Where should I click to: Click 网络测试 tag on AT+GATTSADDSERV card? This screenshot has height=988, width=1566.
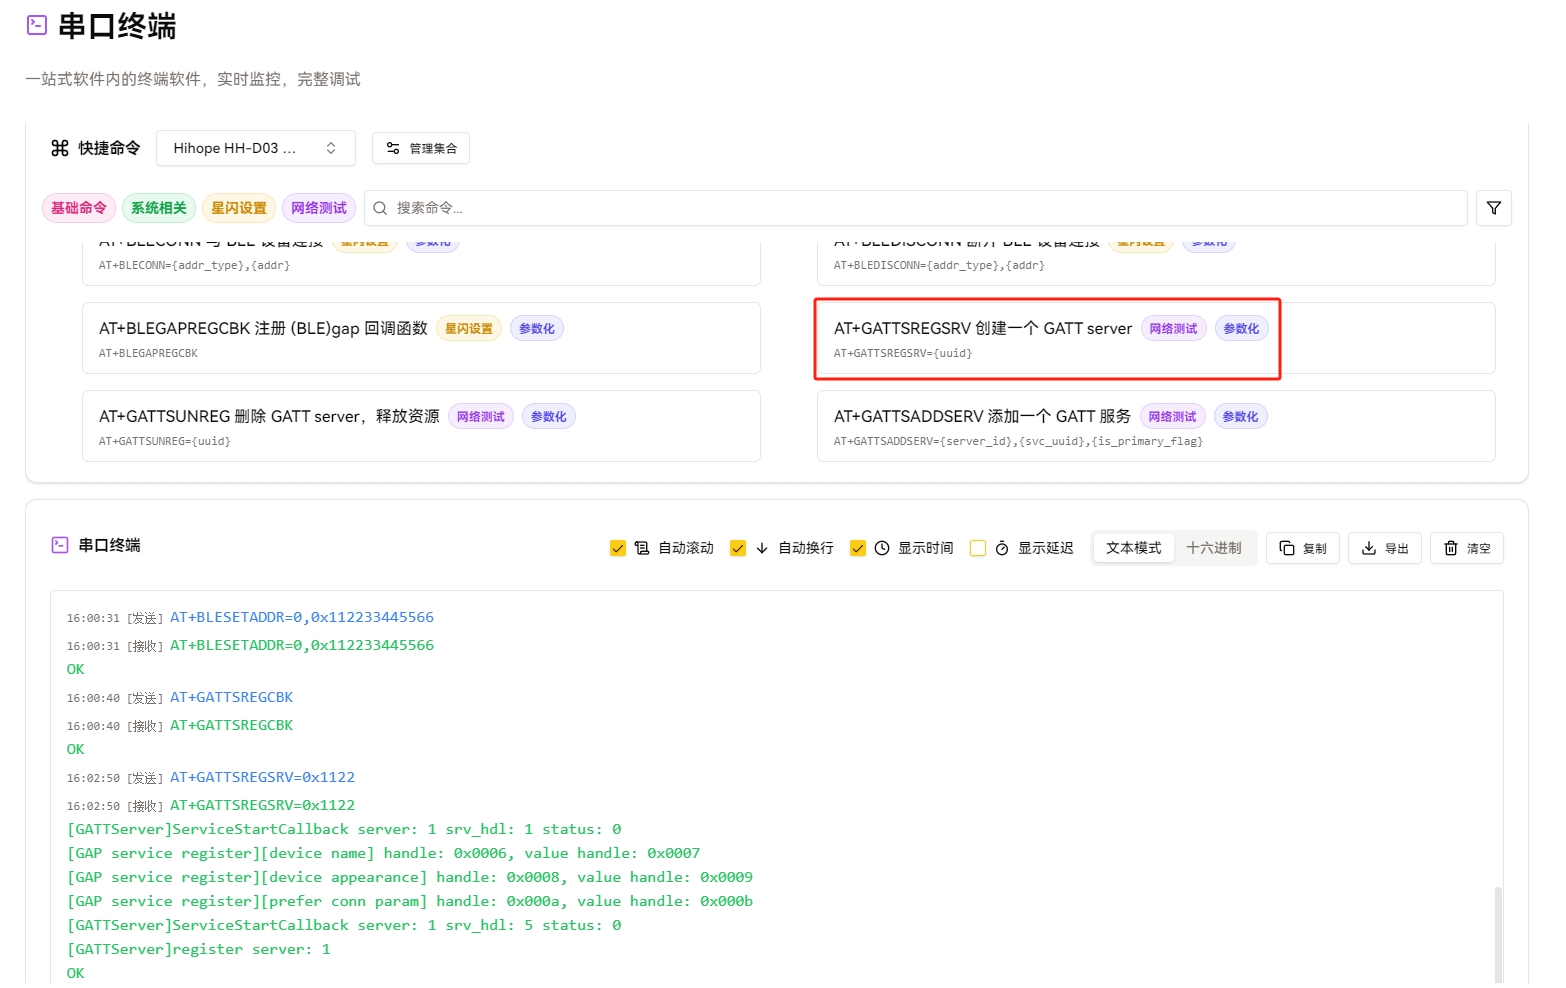click(x=1173, y=416)
